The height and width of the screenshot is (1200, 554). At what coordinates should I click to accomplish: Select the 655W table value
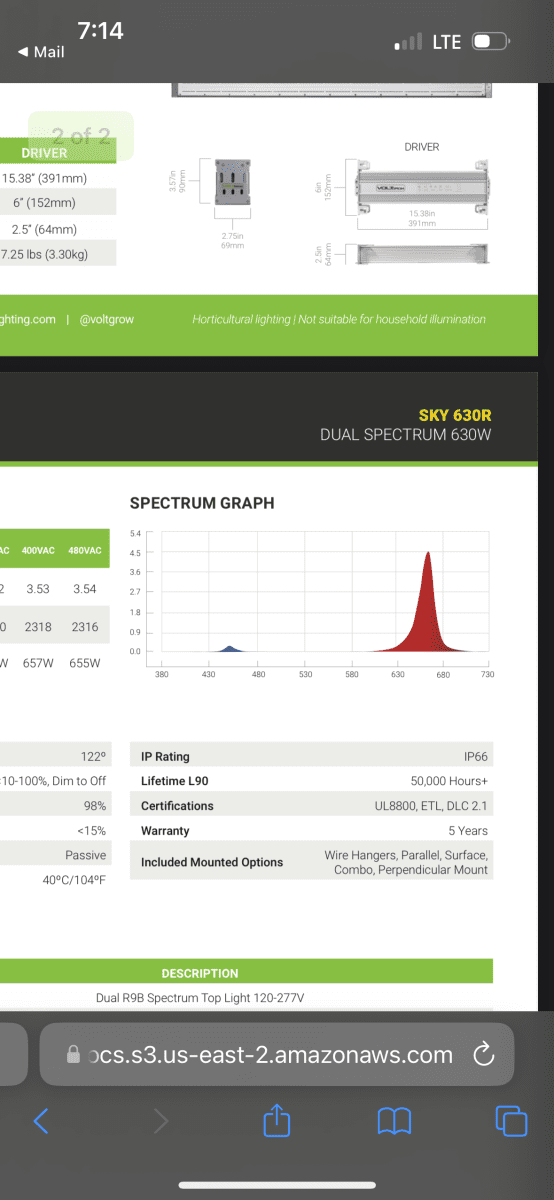[x=85, y=663]
